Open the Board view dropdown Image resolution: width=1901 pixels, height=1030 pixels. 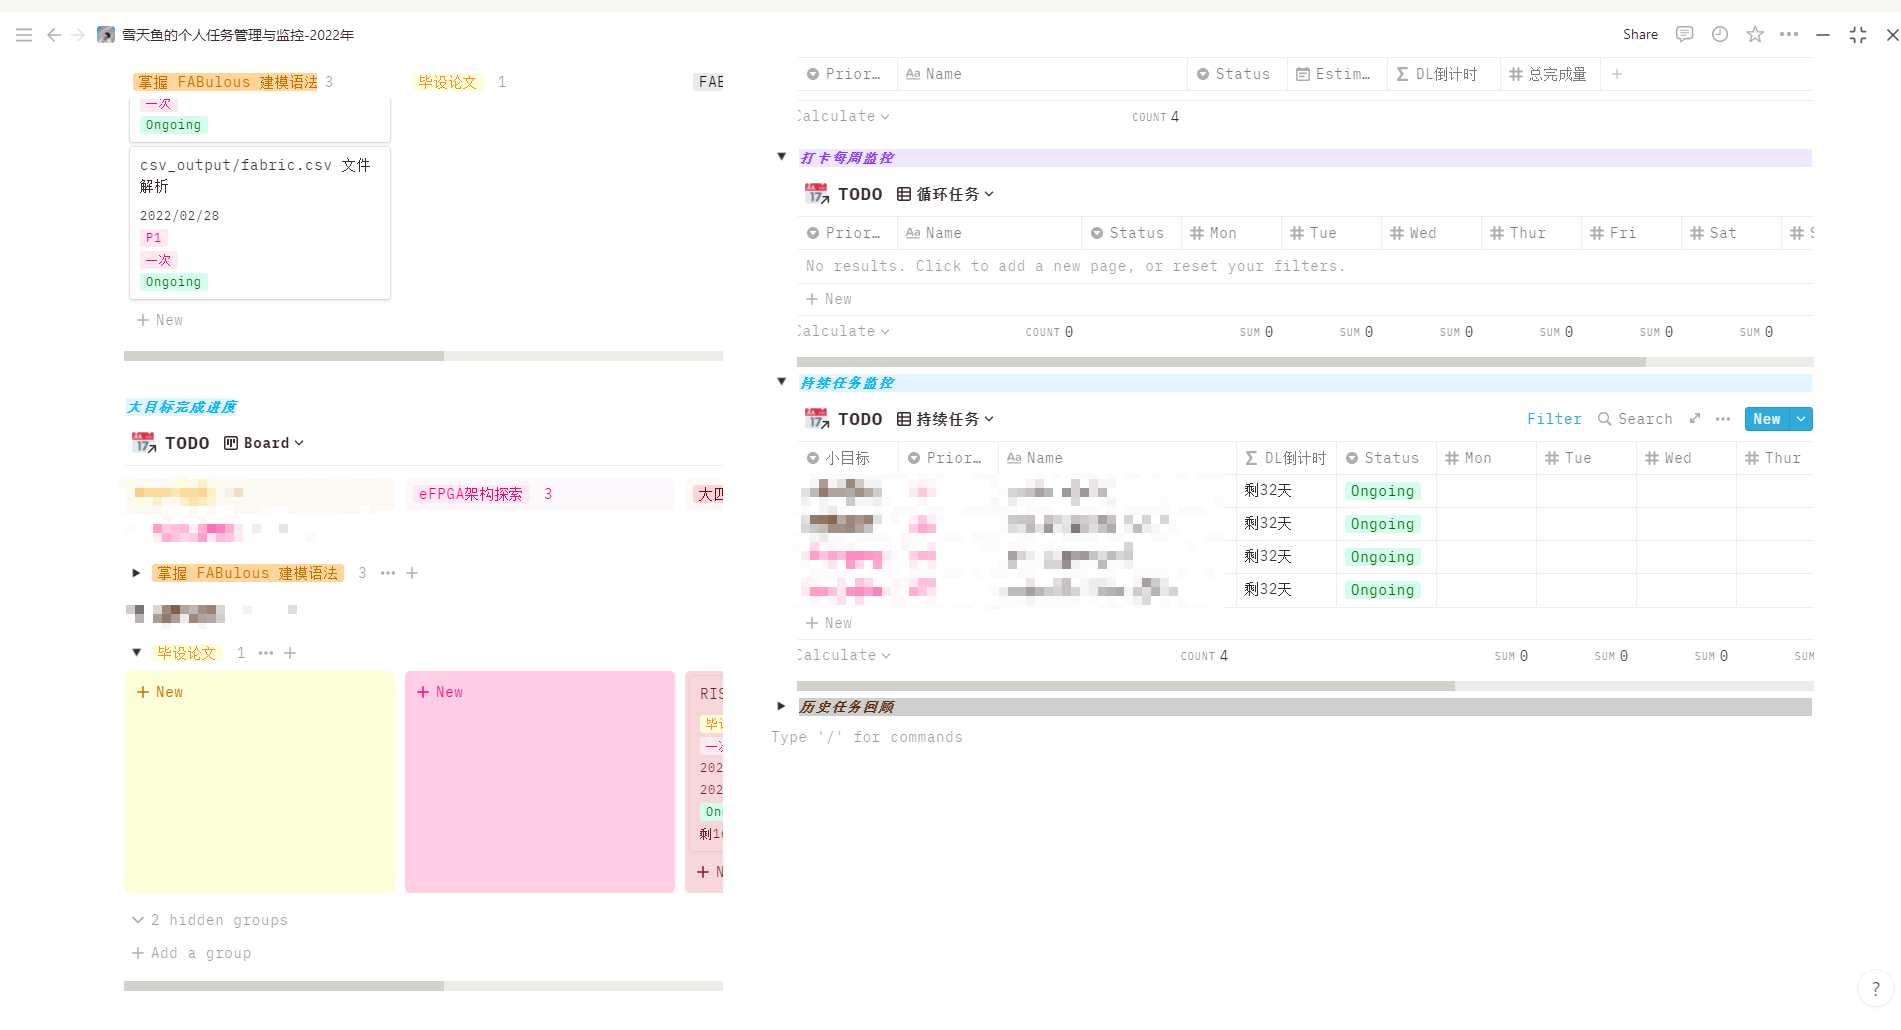tap(264, 443)
